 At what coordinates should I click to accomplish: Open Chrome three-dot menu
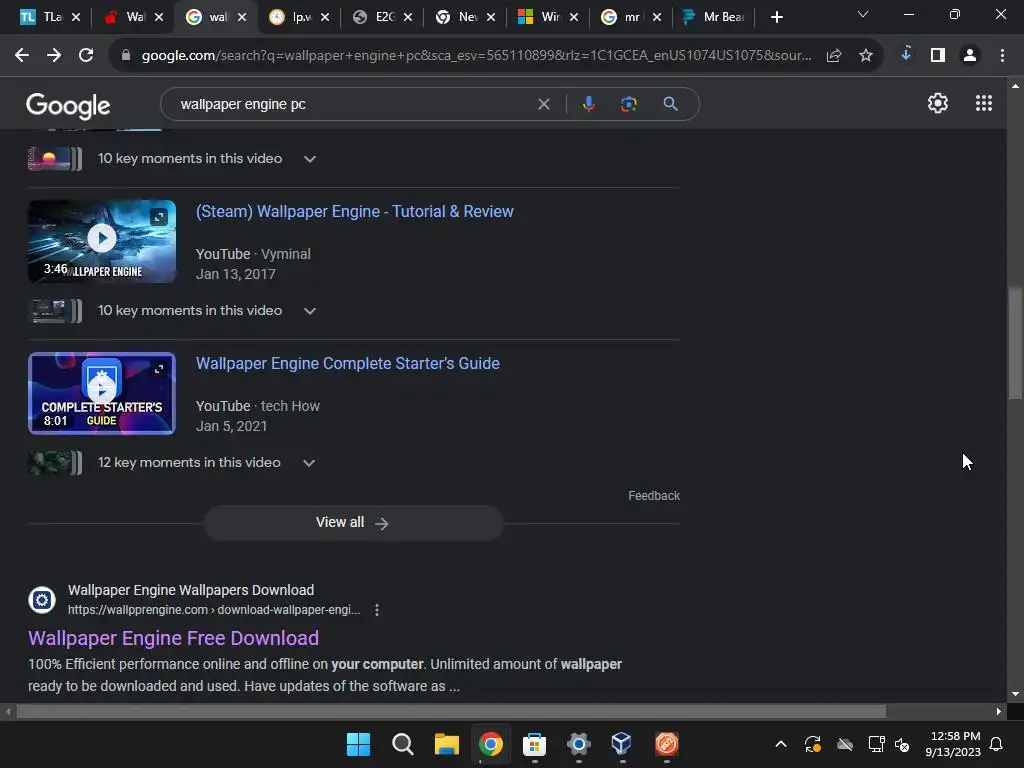click(1002, 56)
